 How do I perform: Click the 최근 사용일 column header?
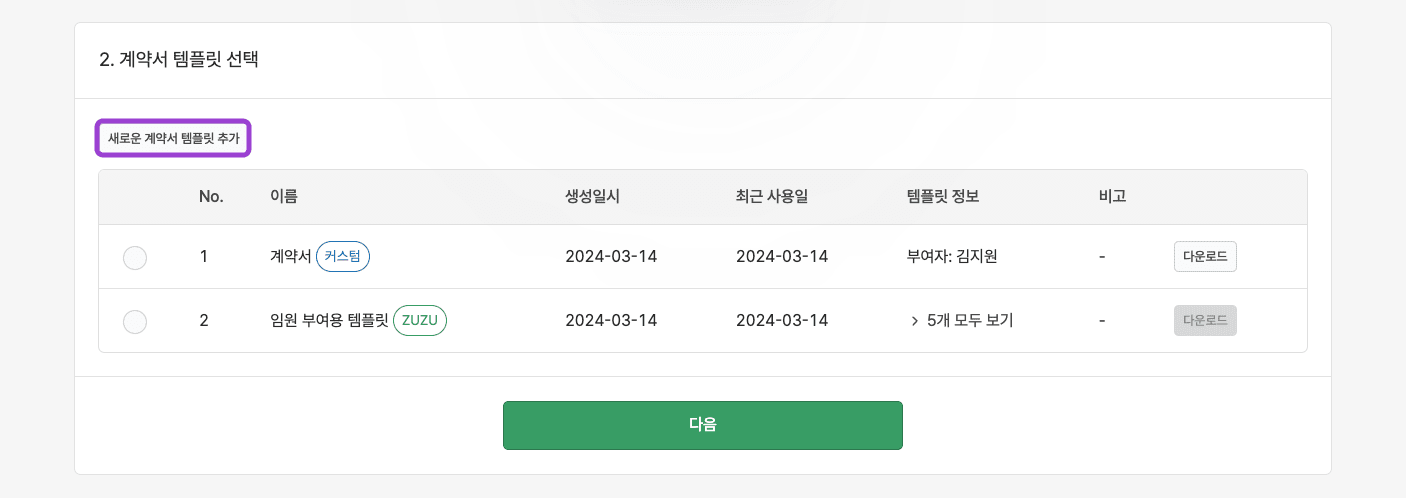coord(772,197)
